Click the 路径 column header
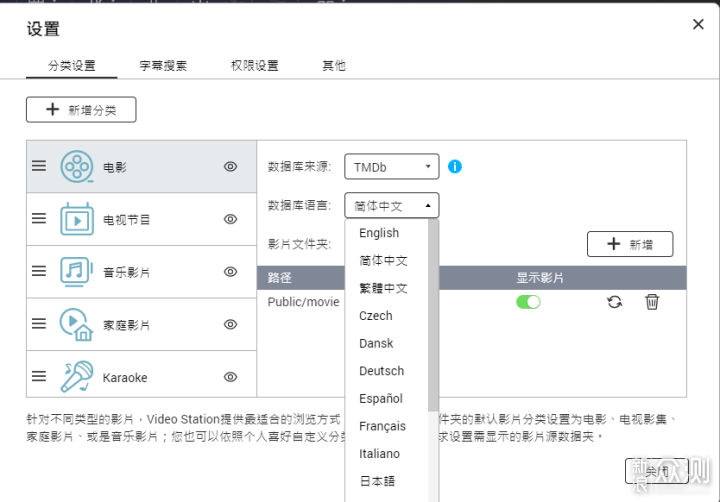The width and height of the screenshot is (720, 502). click(279, 277)
